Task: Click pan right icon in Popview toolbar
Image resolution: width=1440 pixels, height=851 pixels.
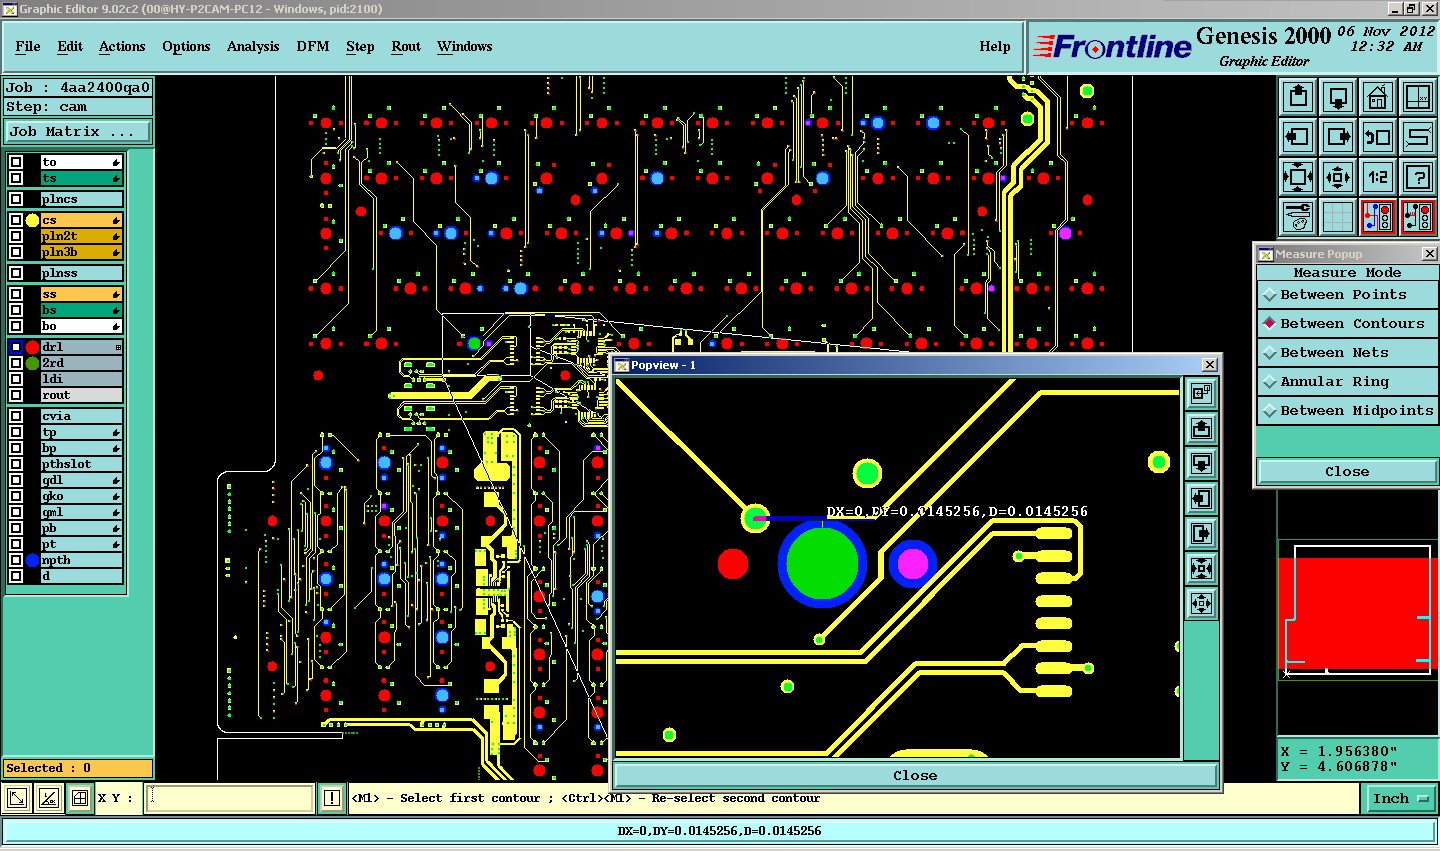Action: pyautogui.click(x=1201, y=534)
